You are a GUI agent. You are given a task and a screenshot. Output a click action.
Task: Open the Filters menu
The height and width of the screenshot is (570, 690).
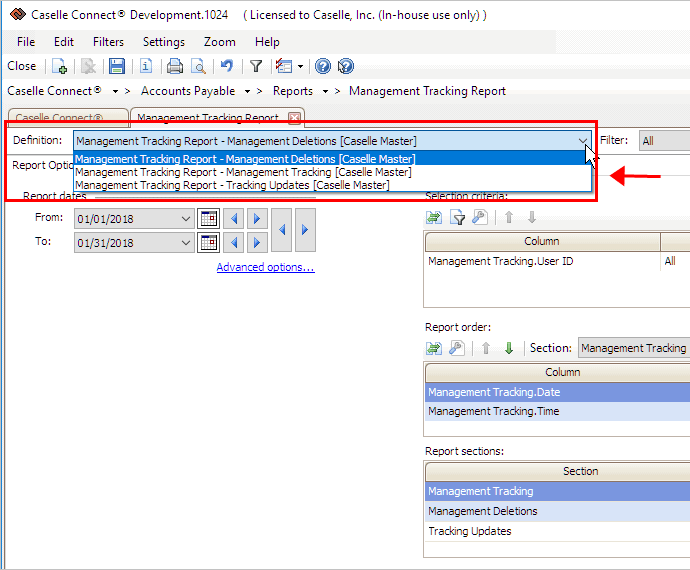point(108,42)
